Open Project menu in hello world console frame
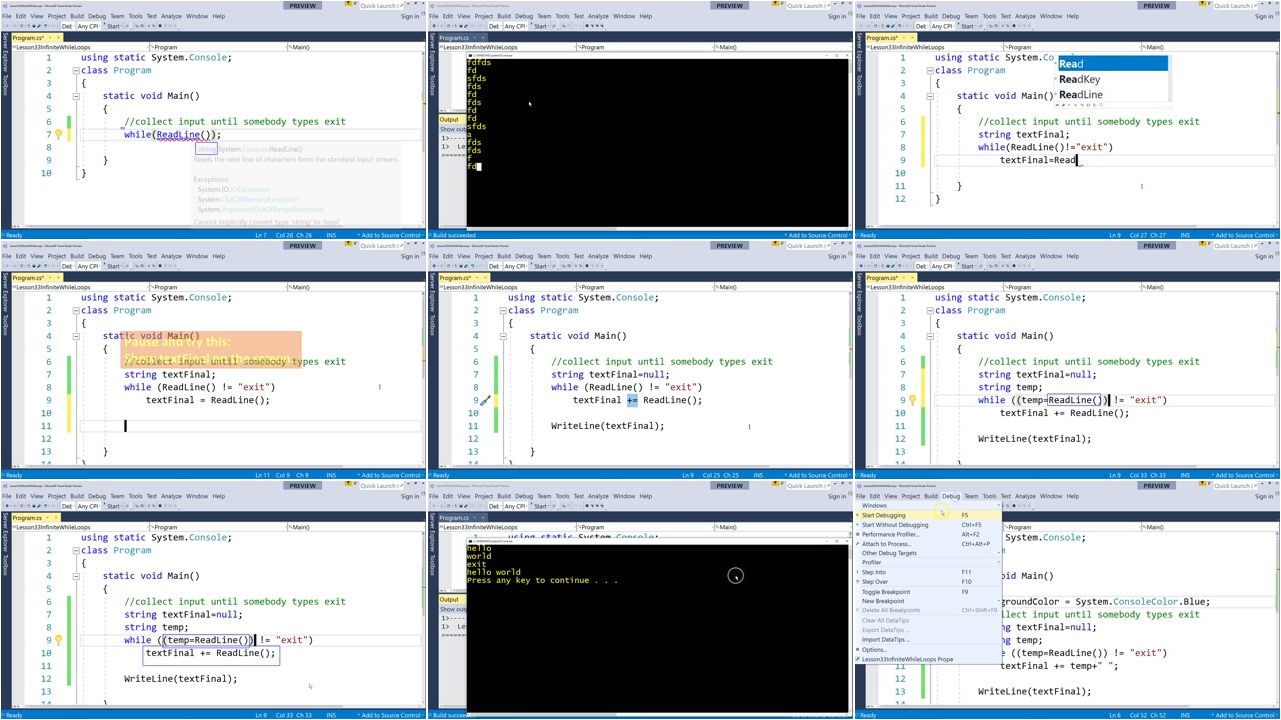 click(x=484, y=496)
